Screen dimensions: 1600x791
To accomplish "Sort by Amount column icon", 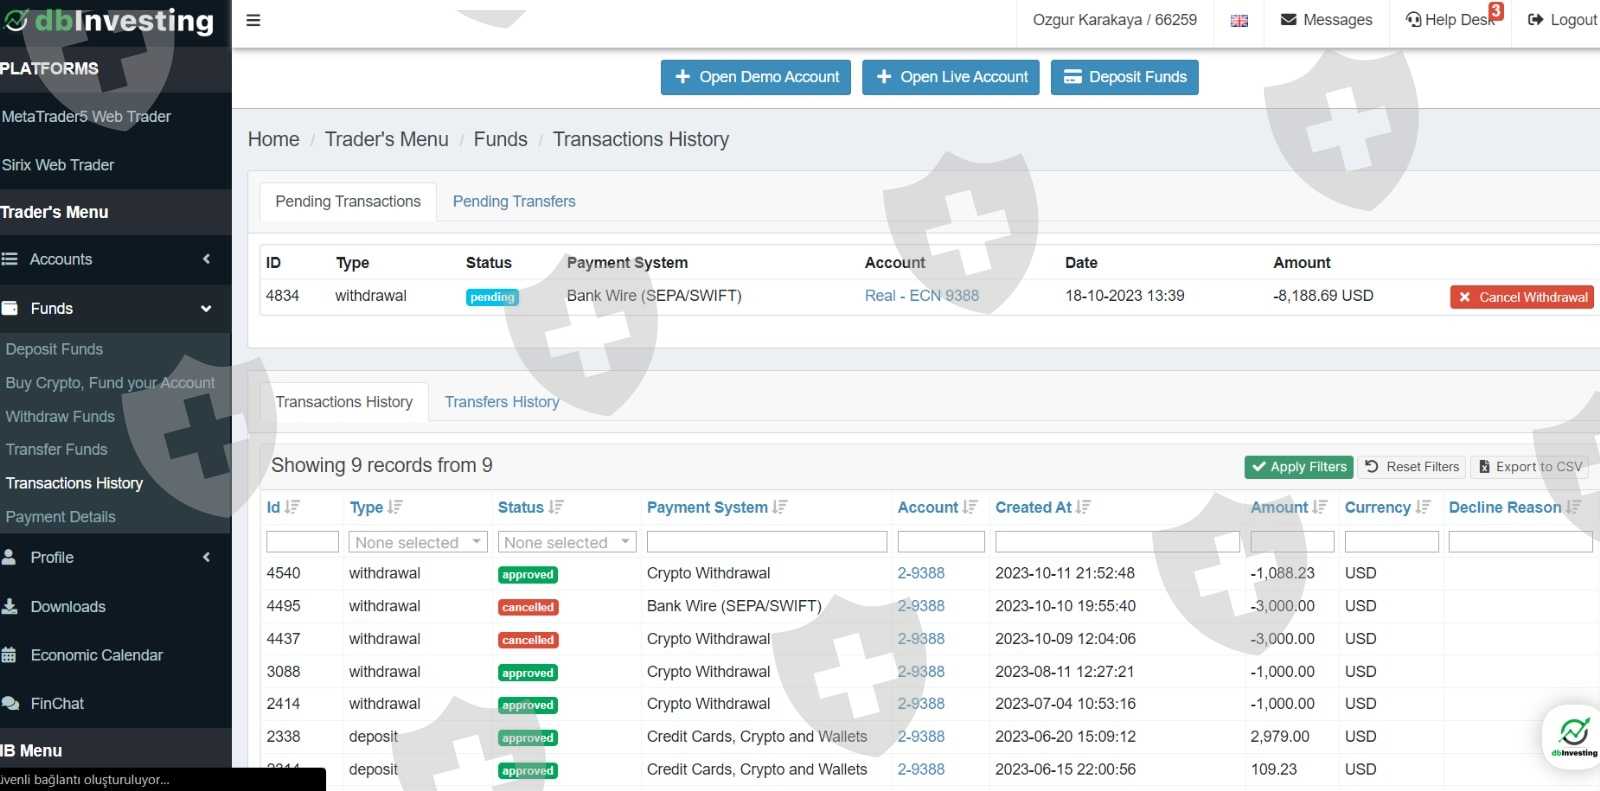I will tap(1320, 507).
